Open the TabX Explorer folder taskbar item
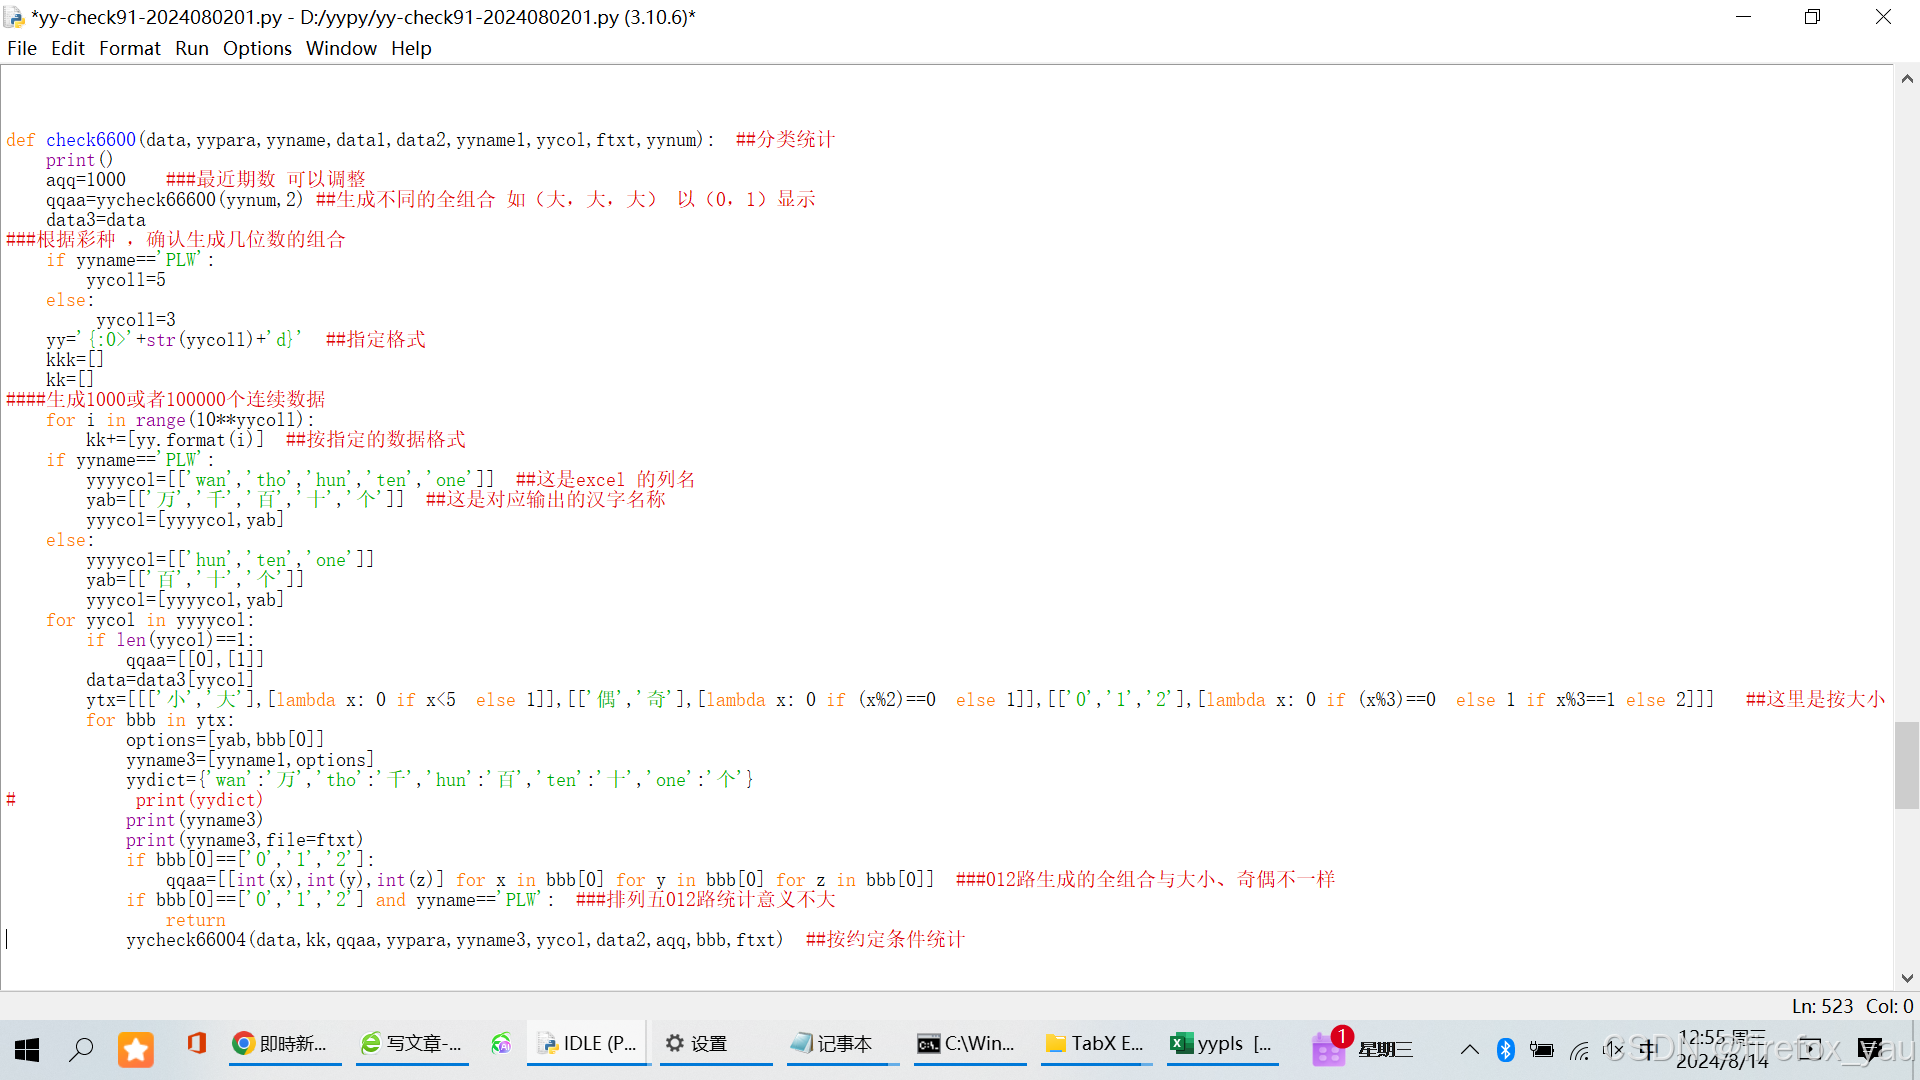The height and width of the screenshot is (1080, 1920). coord(1095,1045)
